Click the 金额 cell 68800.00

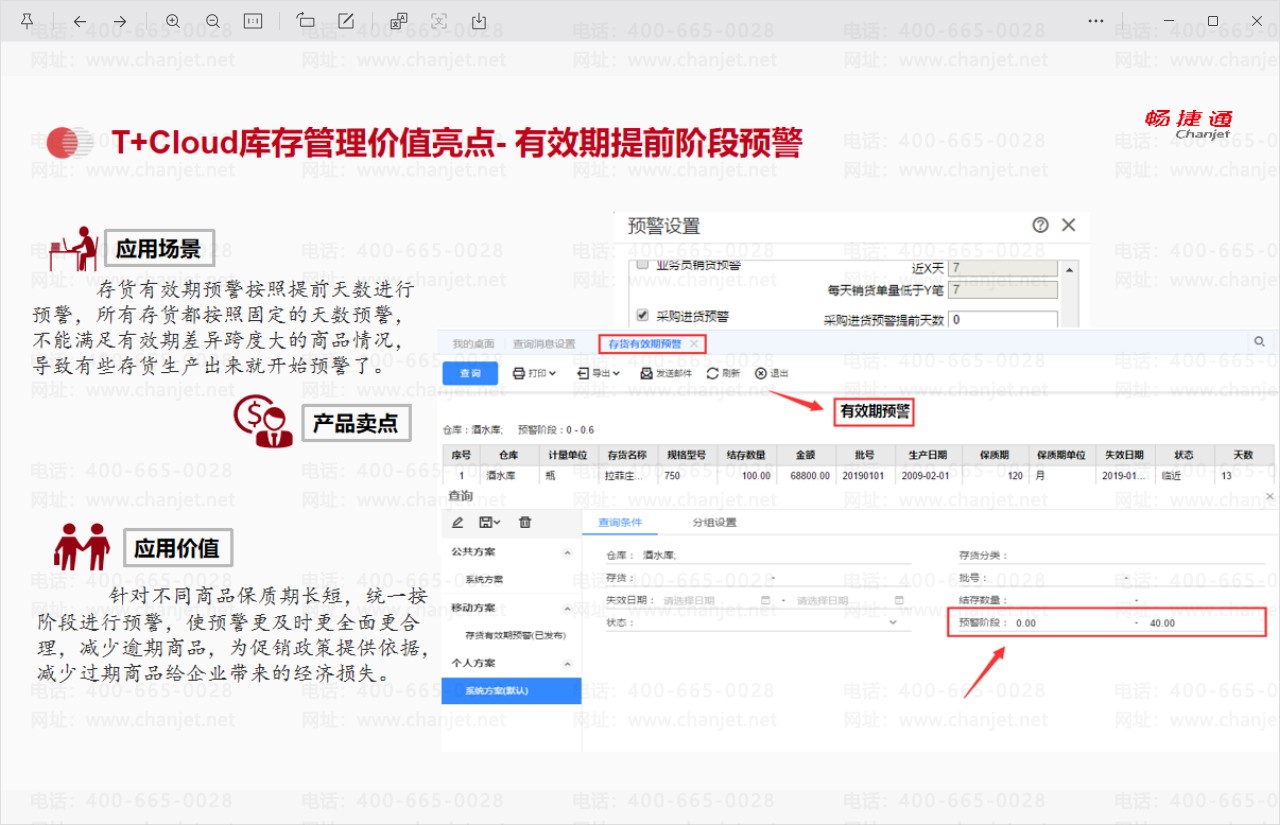pyautogui.click(x=806, y=476)
